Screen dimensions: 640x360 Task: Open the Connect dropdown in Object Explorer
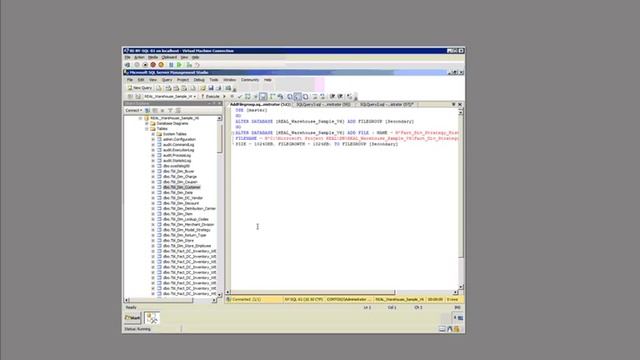click(134, 110)
